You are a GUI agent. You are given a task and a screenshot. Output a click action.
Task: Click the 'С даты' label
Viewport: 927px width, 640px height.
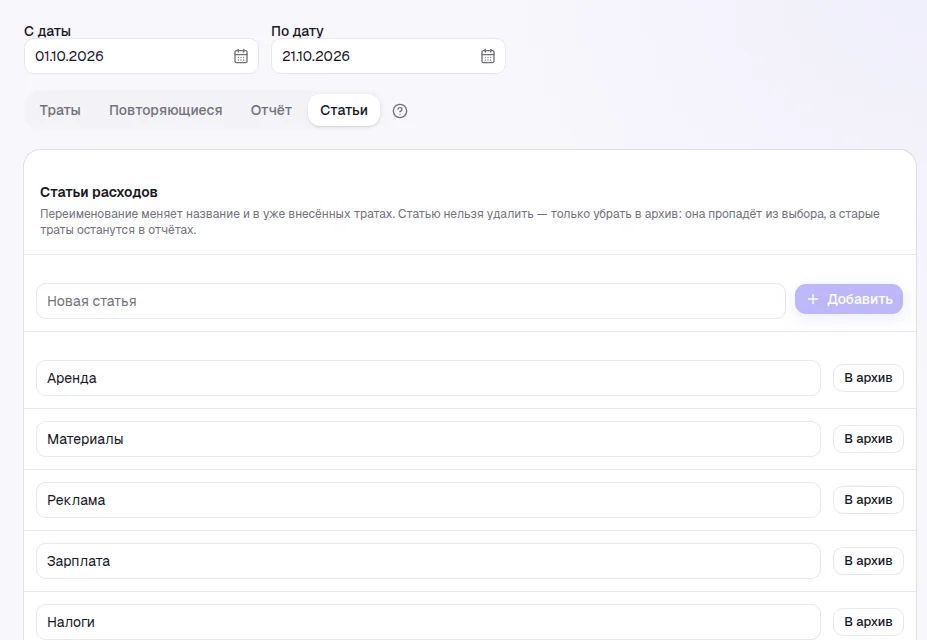tap(47, 31)
